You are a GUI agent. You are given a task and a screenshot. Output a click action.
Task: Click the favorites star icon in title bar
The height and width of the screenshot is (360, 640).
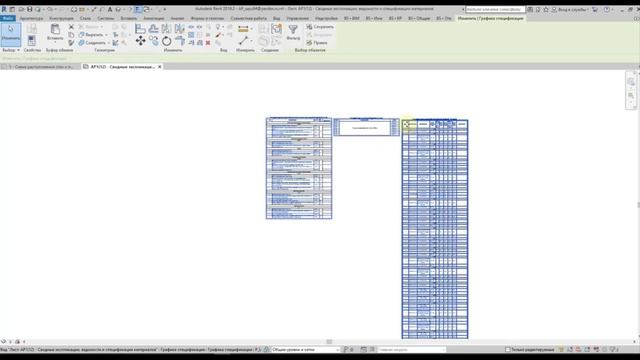tap(546, 9)
